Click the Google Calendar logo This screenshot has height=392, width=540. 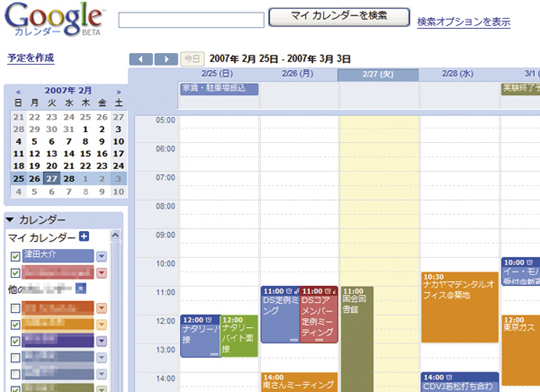pyautogui.click(x=54, y=19)
